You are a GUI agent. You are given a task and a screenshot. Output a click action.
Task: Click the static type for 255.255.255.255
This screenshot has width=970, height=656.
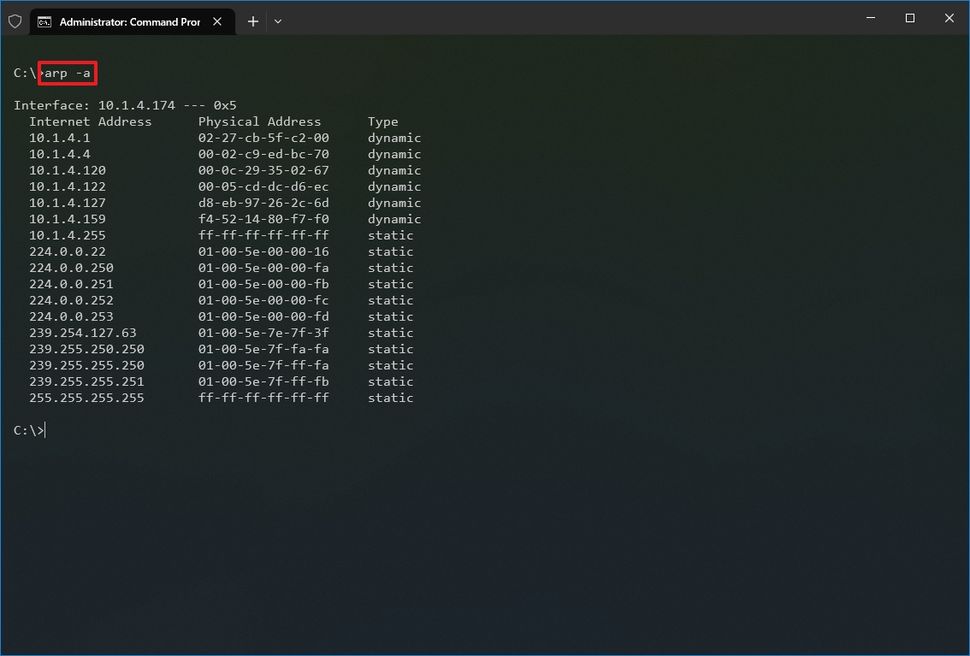coord(390,397)
